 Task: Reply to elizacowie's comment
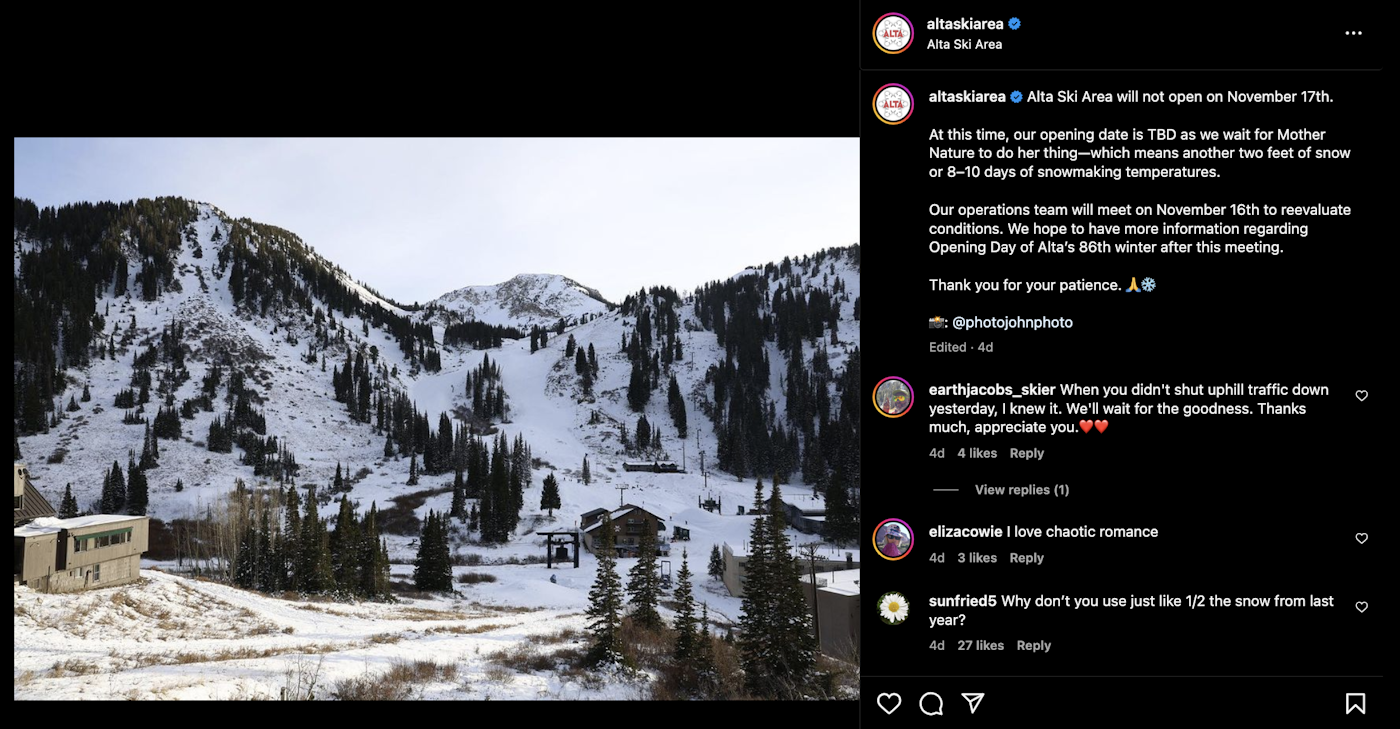(x=1026, y=558)
